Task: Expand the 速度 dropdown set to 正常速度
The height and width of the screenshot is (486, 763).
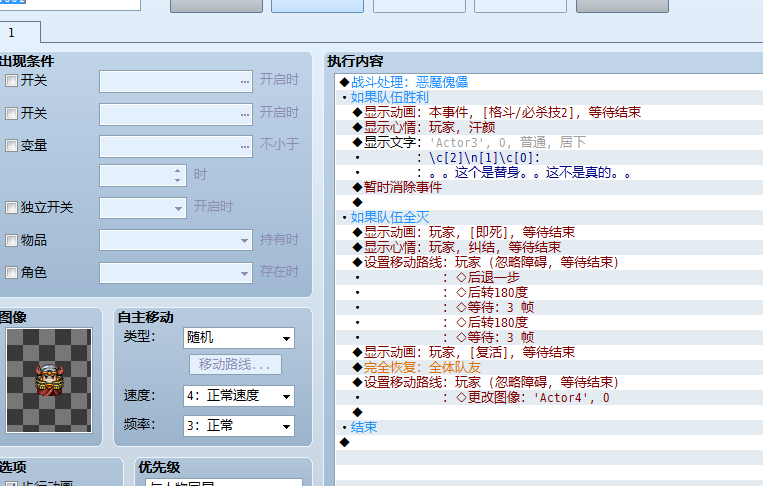Action: [x=239, y=396]
